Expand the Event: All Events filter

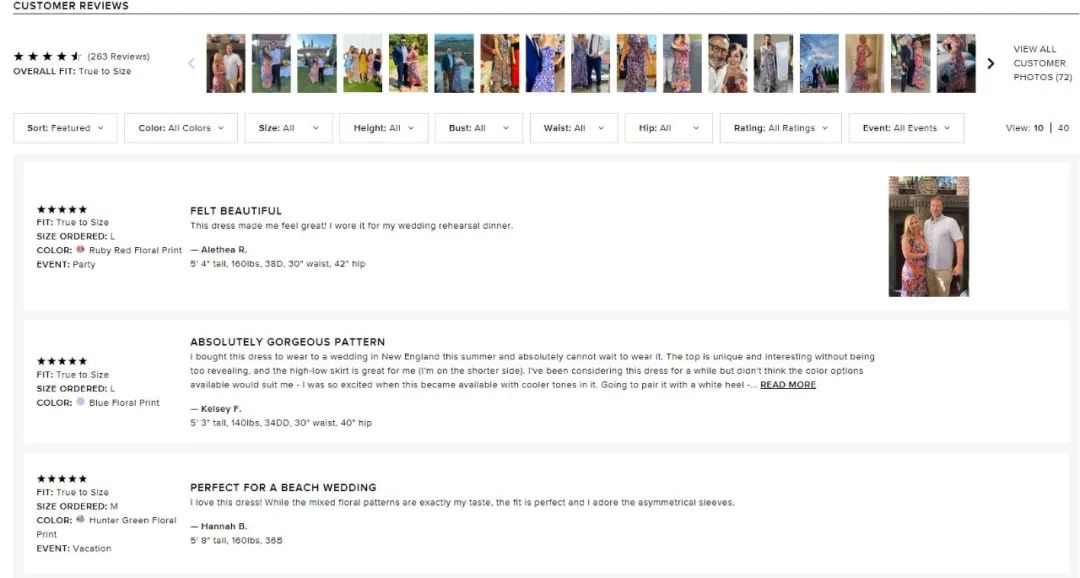point(906,128)
